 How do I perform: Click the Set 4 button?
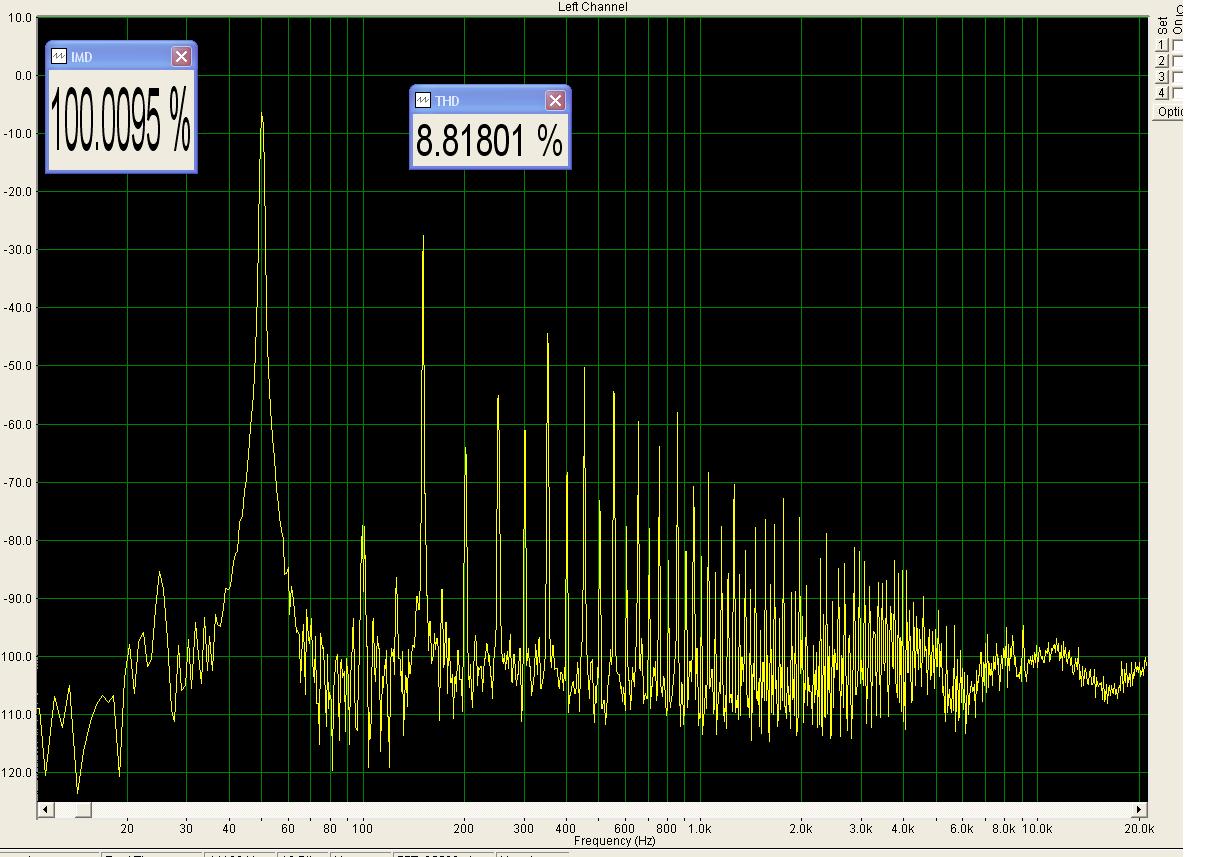point(1162,93)
